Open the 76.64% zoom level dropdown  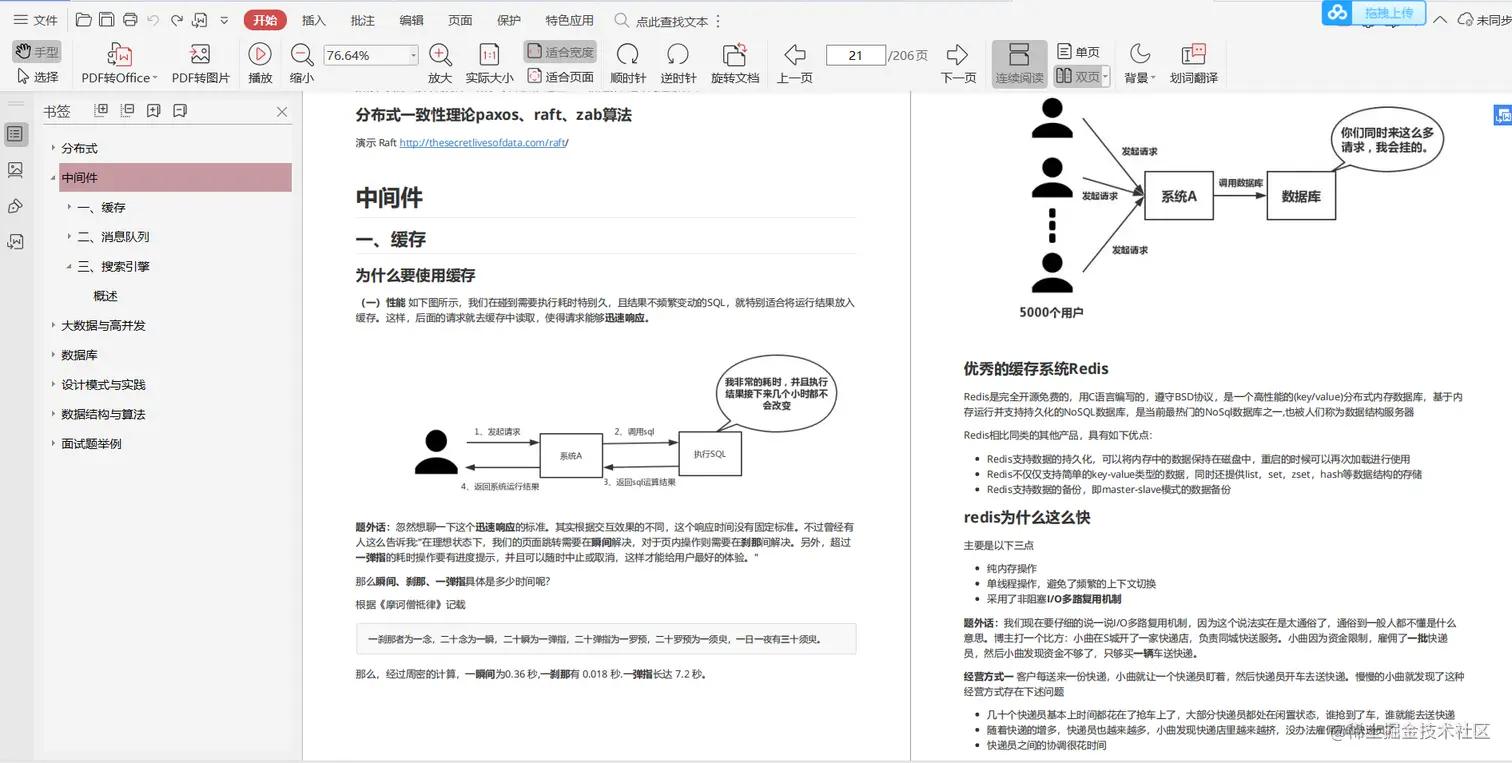coord(414,56)
